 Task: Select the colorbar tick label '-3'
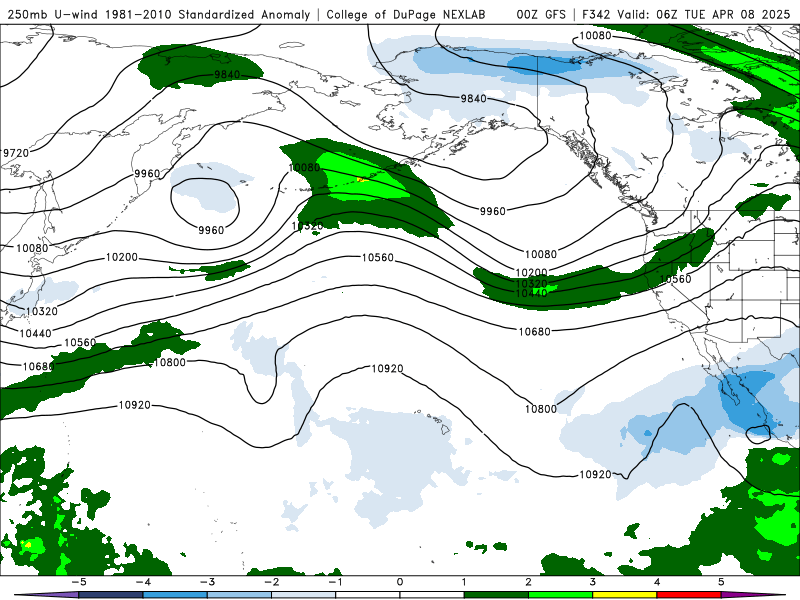tap(207, 582)
